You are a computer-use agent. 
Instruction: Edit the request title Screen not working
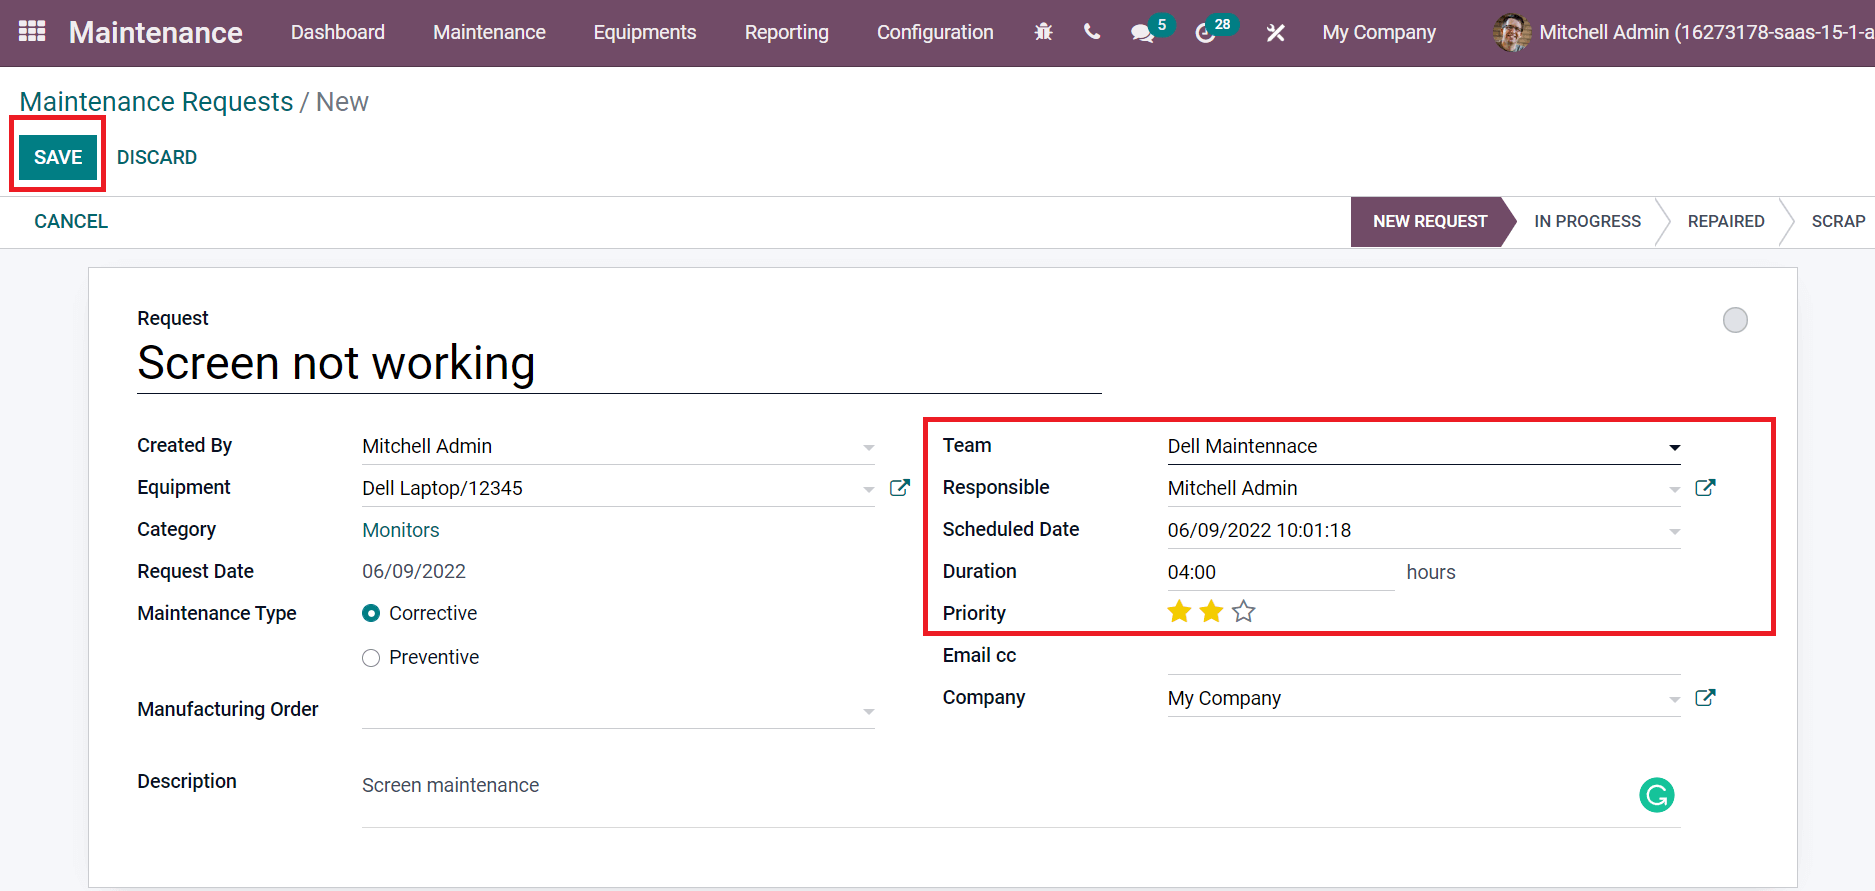619,363
